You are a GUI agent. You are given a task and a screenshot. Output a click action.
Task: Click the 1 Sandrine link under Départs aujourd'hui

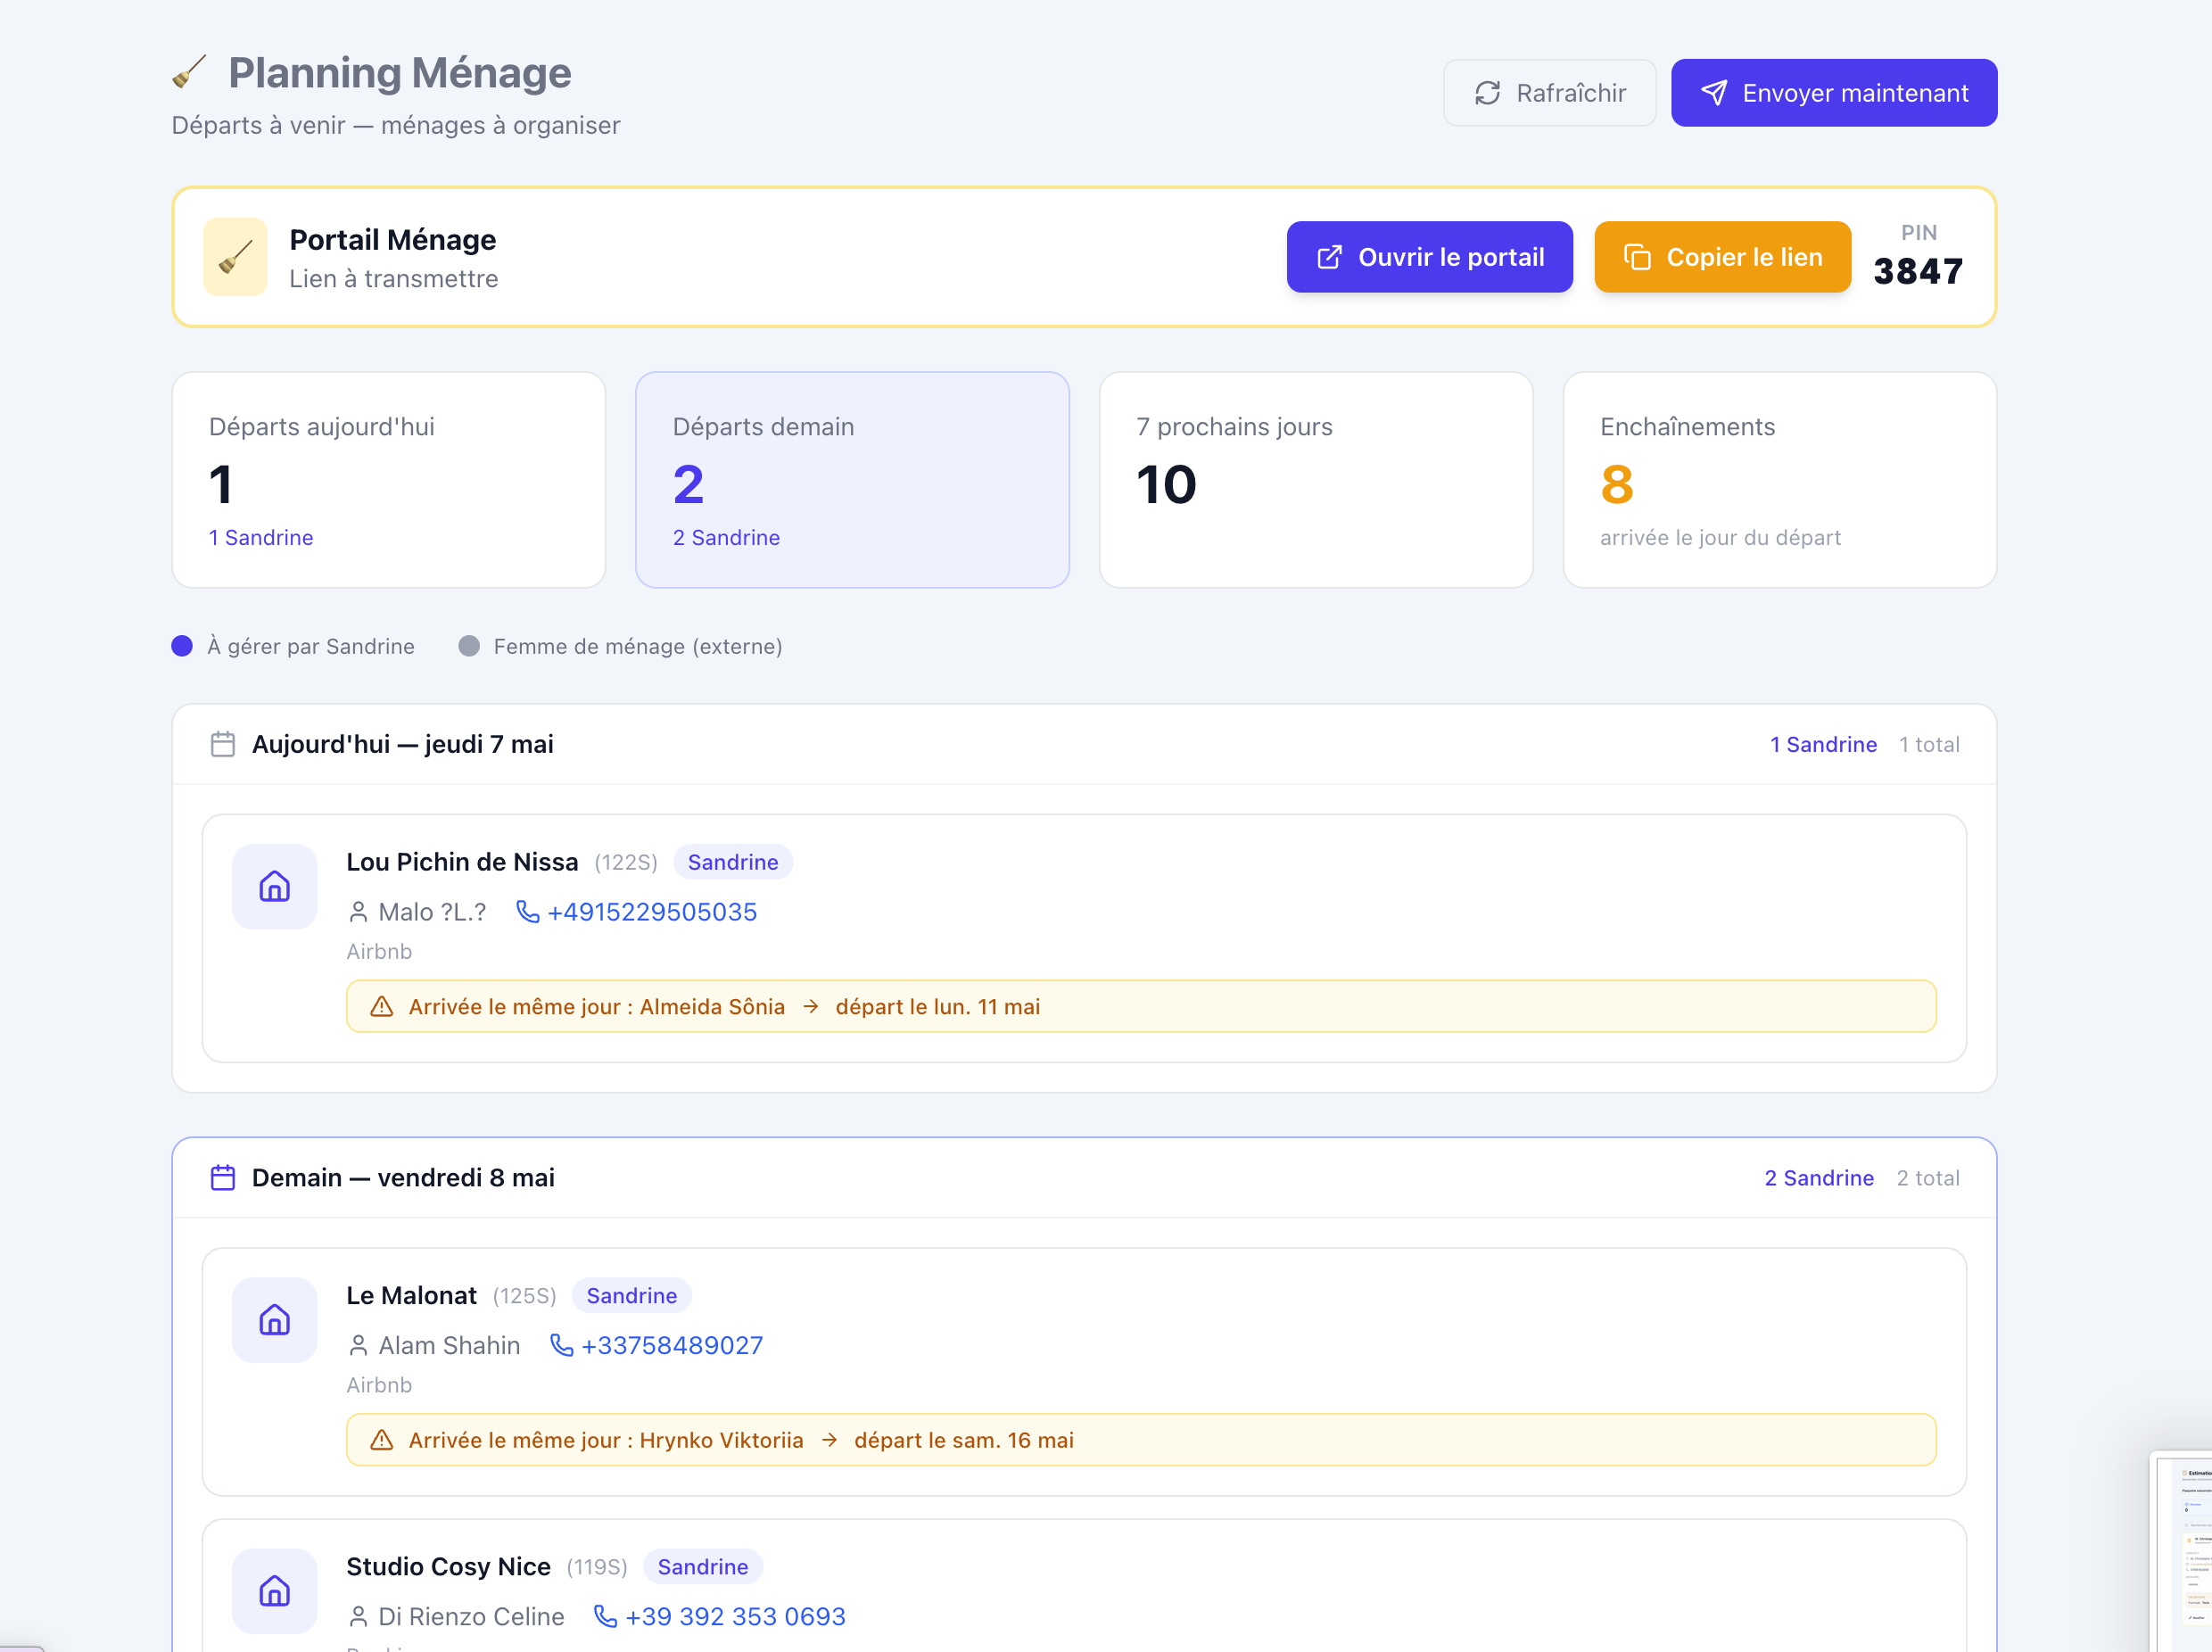tap(261, 537)
